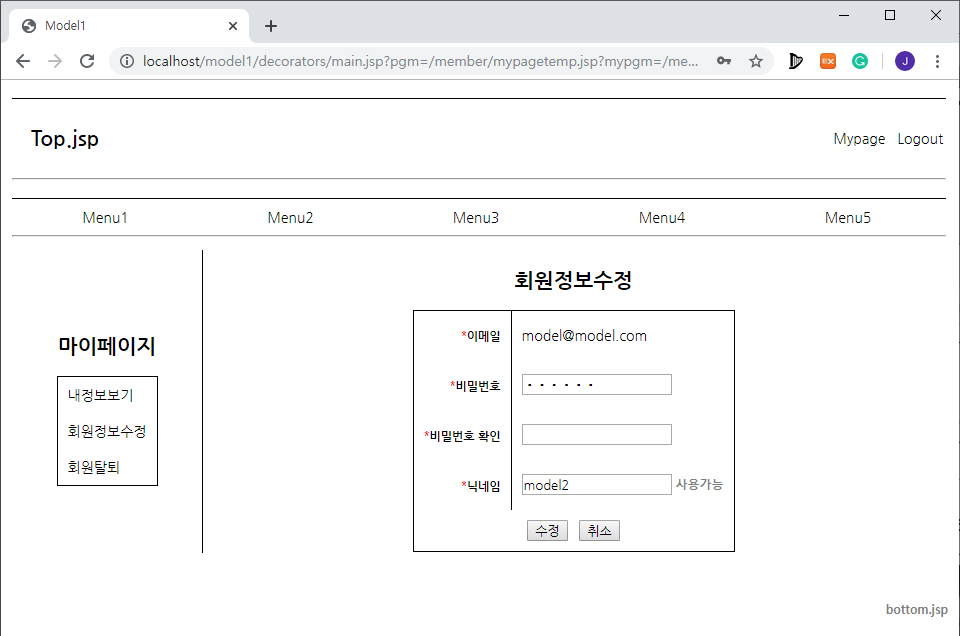960x636 pixels.
Task: Reload the current page
Action: (87, 61)
